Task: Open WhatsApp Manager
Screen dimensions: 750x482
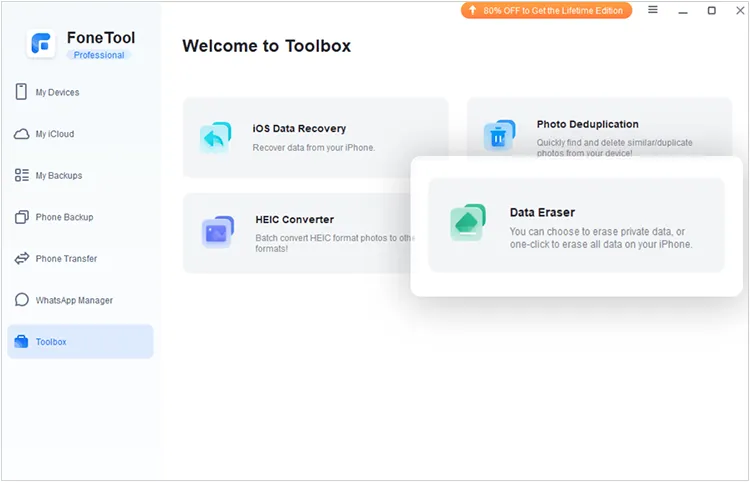Action: pyautogui.click(x=80, y=300)
